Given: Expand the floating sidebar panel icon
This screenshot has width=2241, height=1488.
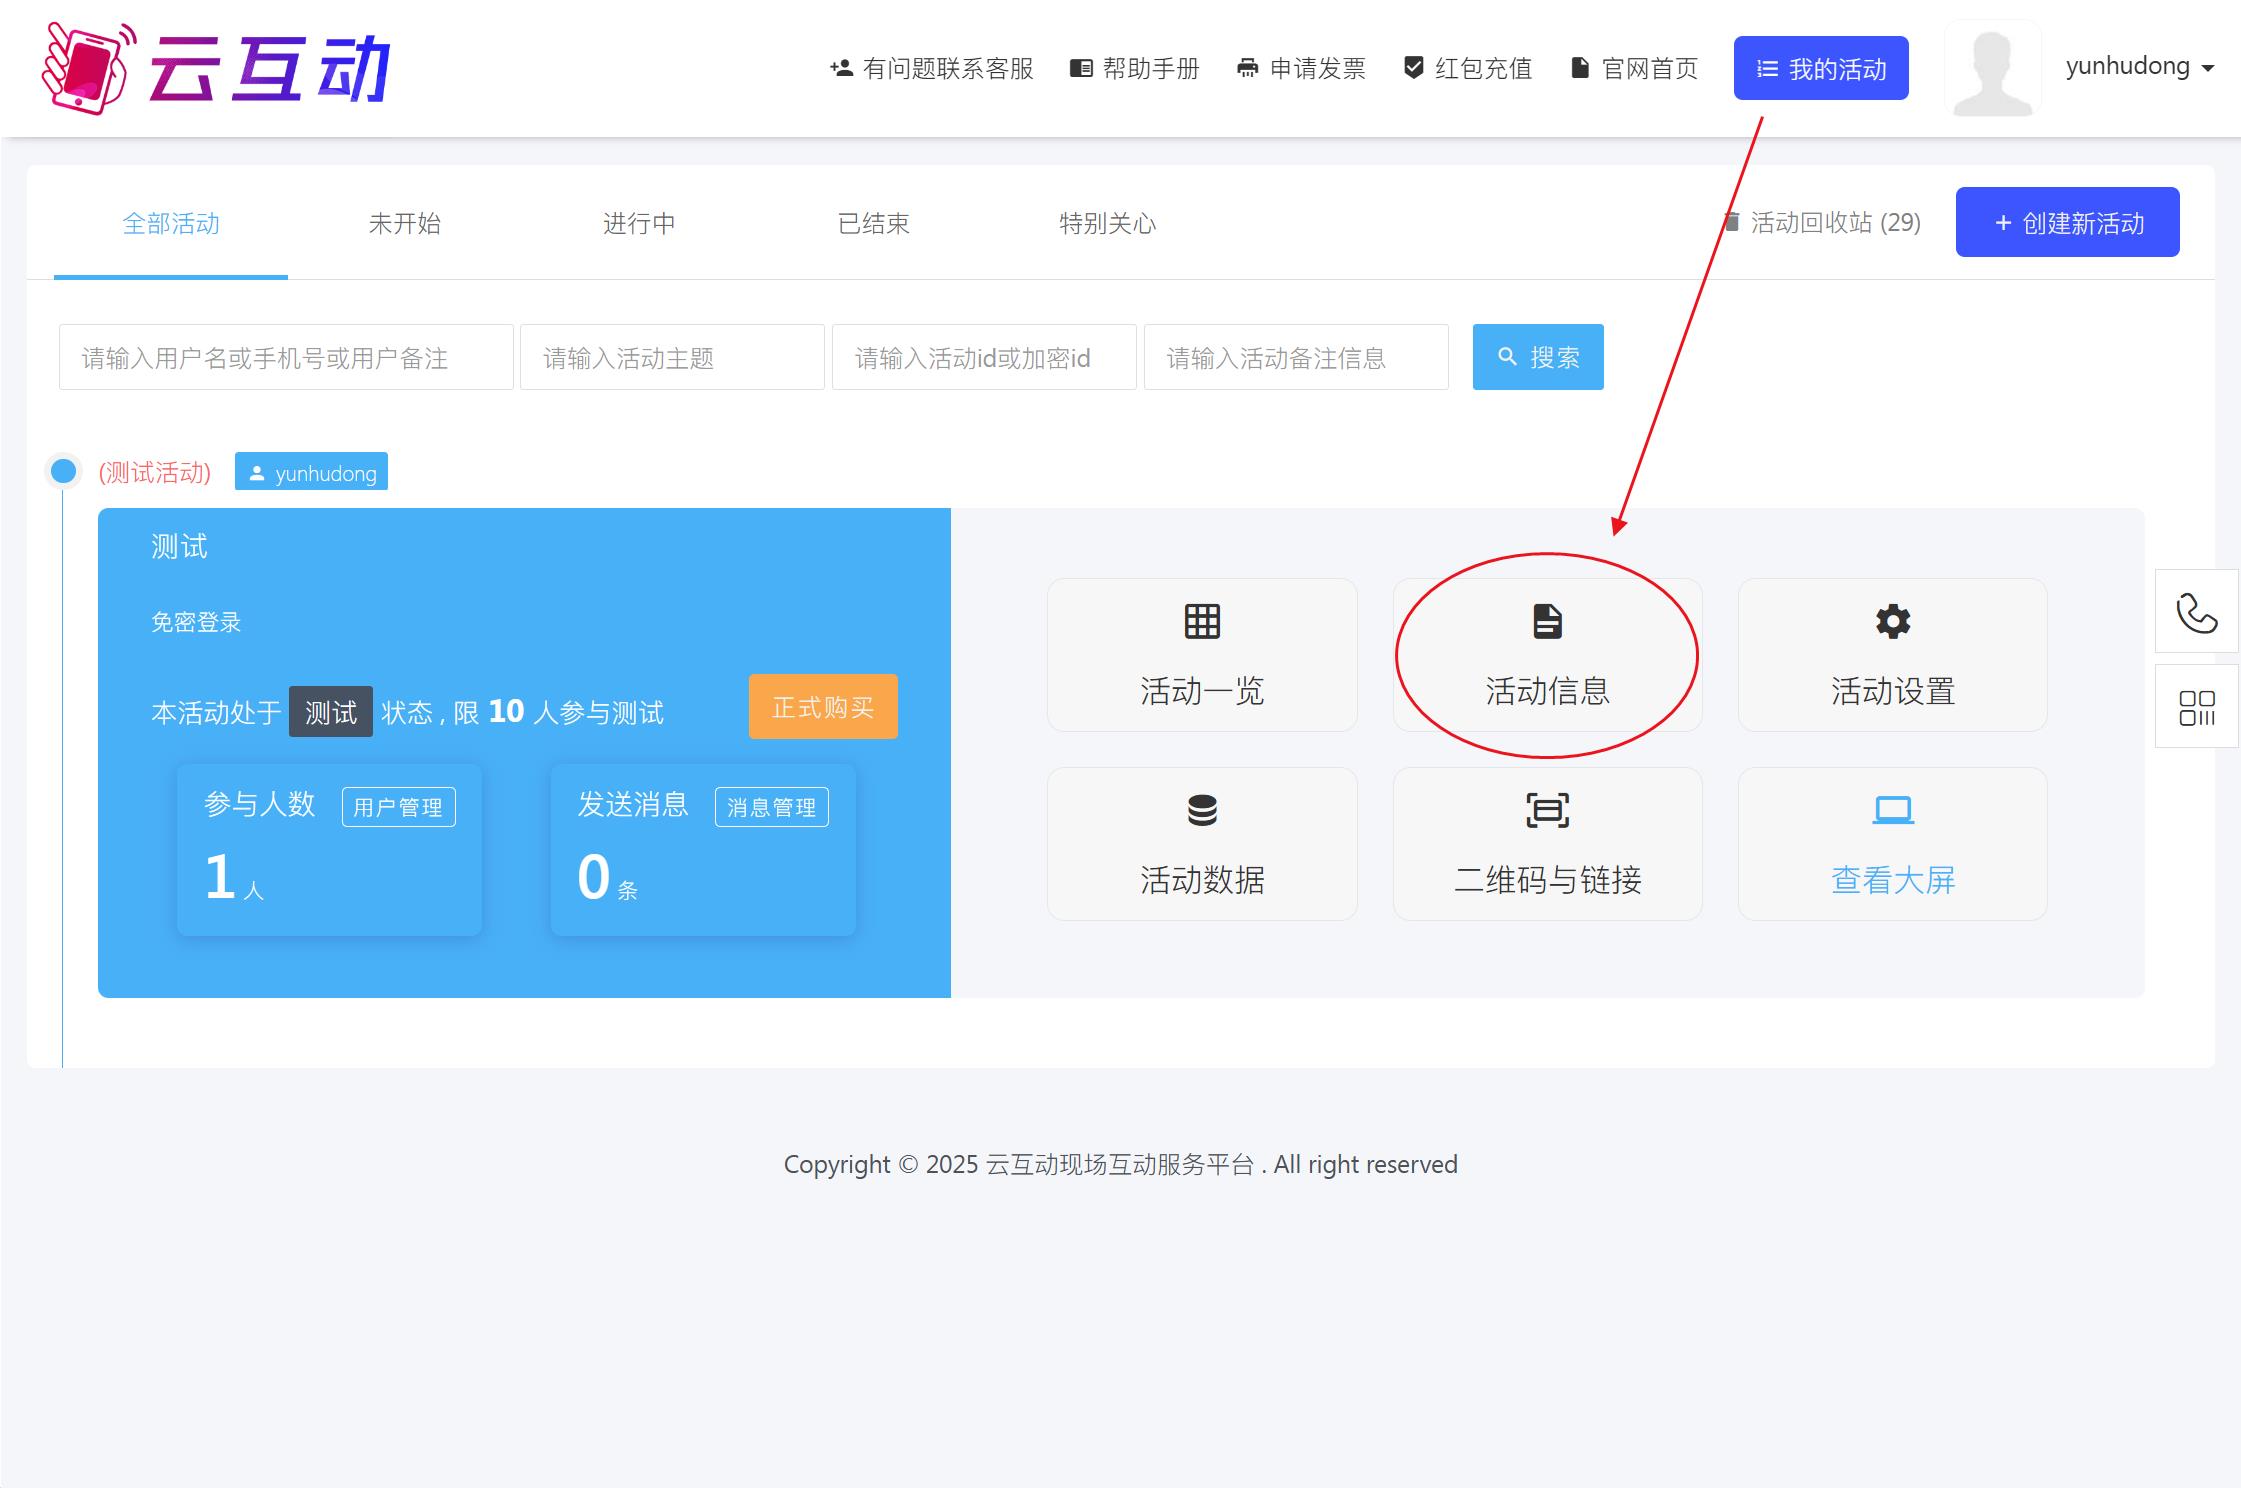Looking at the screenshot, I should [2196, 706].
